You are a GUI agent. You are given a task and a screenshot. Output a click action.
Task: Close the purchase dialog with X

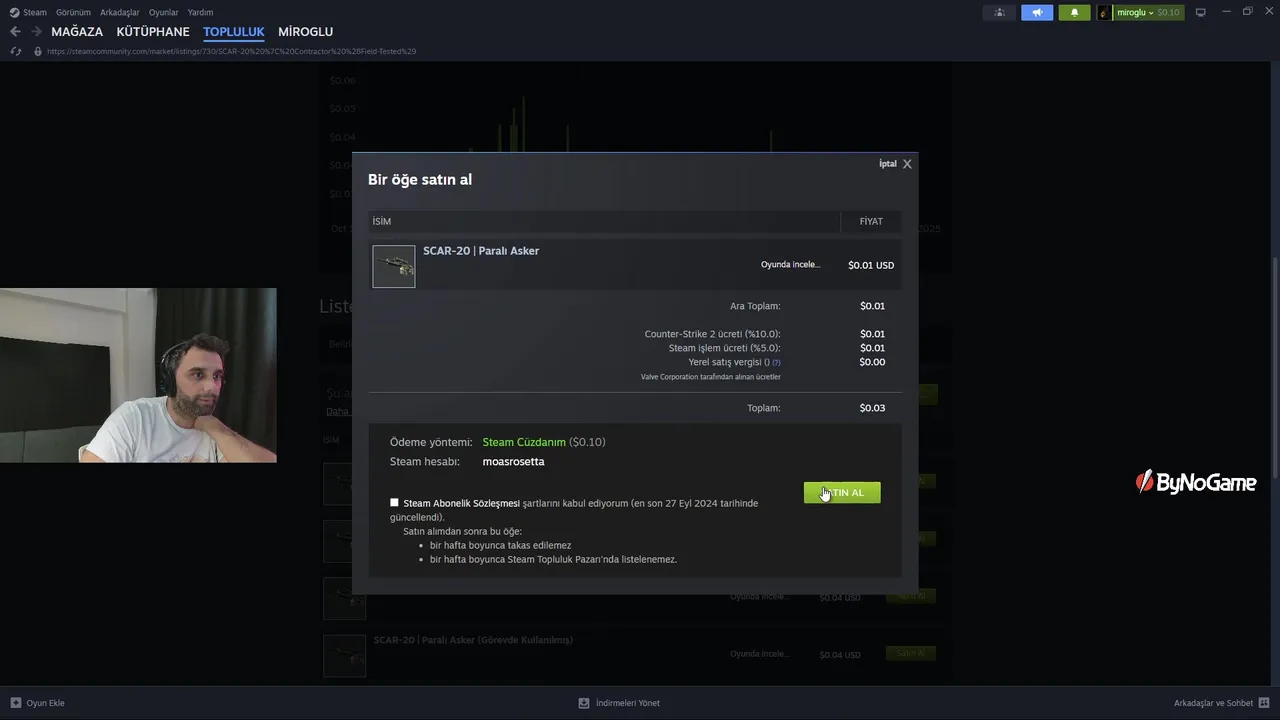(x=907, y=164)
